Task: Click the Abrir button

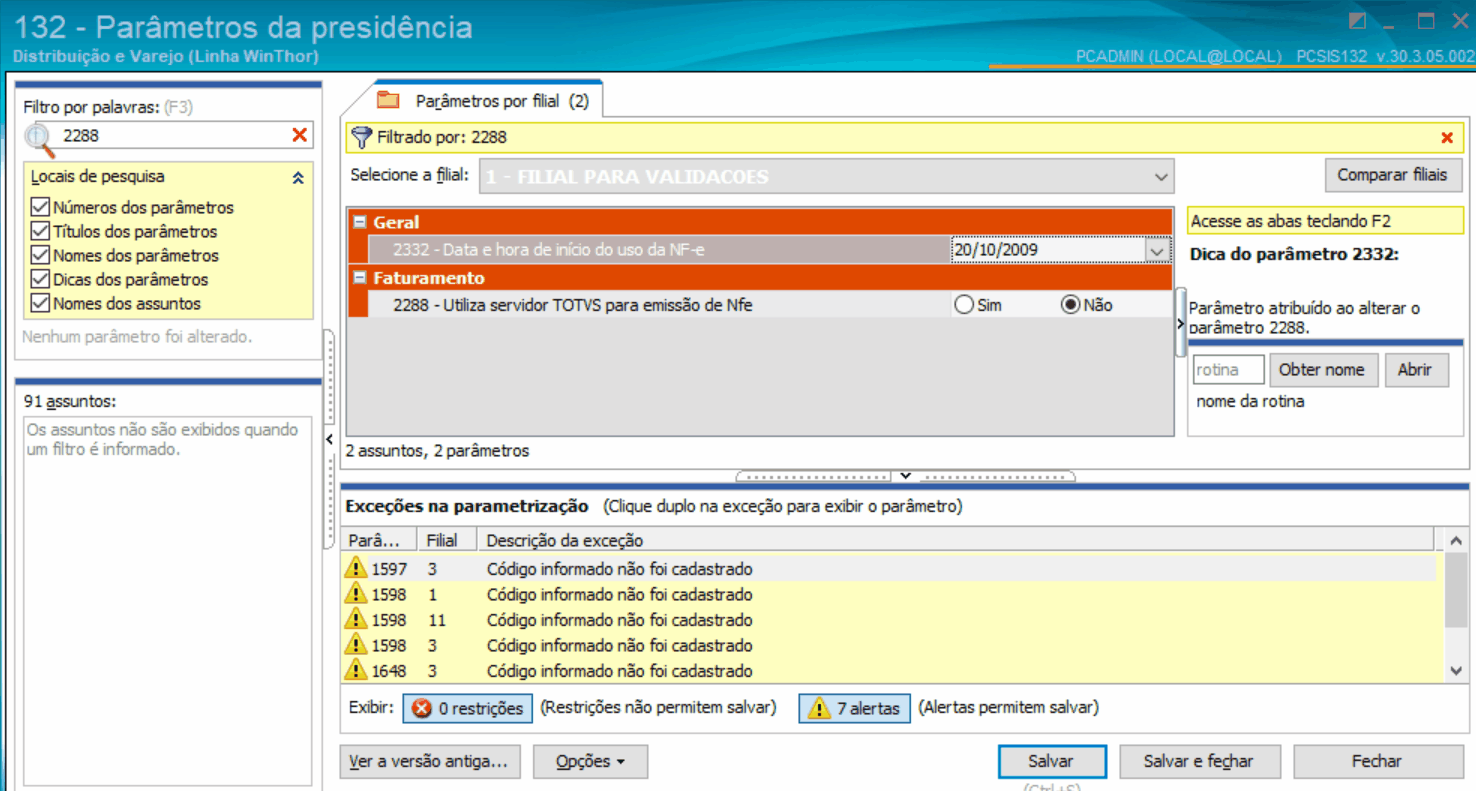Action: [x=1414, y=370]
